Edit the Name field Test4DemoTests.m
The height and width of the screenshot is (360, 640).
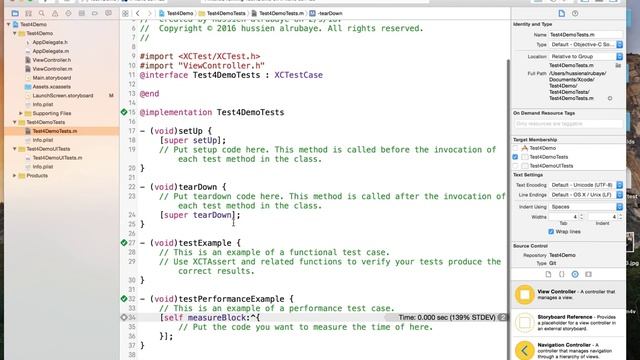click(x=586, y=35)
